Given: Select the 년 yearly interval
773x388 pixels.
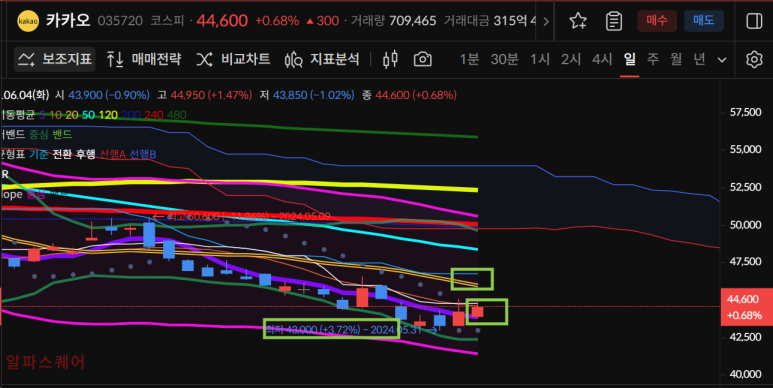Looking at the screenshot, I should (x=699, y=60).
